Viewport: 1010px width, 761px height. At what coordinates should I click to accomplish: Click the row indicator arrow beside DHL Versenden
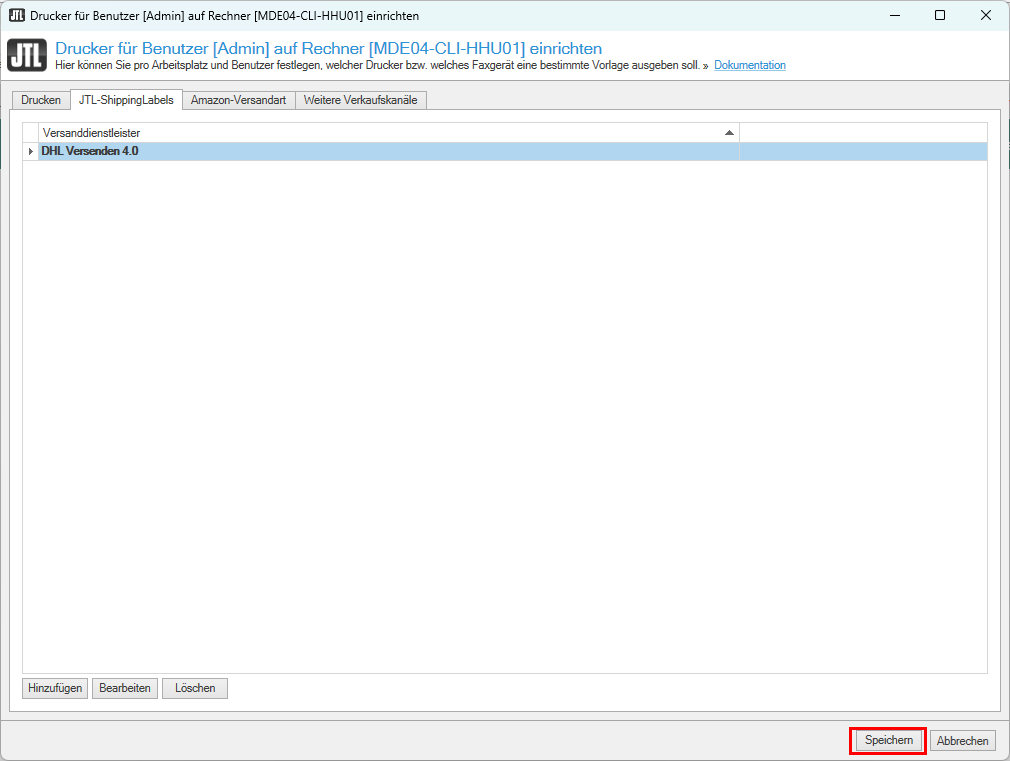30,152
